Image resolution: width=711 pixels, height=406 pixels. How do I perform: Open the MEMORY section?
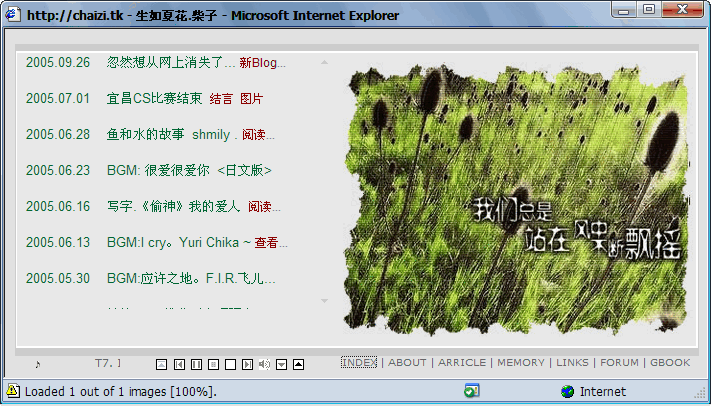[521, 362]
